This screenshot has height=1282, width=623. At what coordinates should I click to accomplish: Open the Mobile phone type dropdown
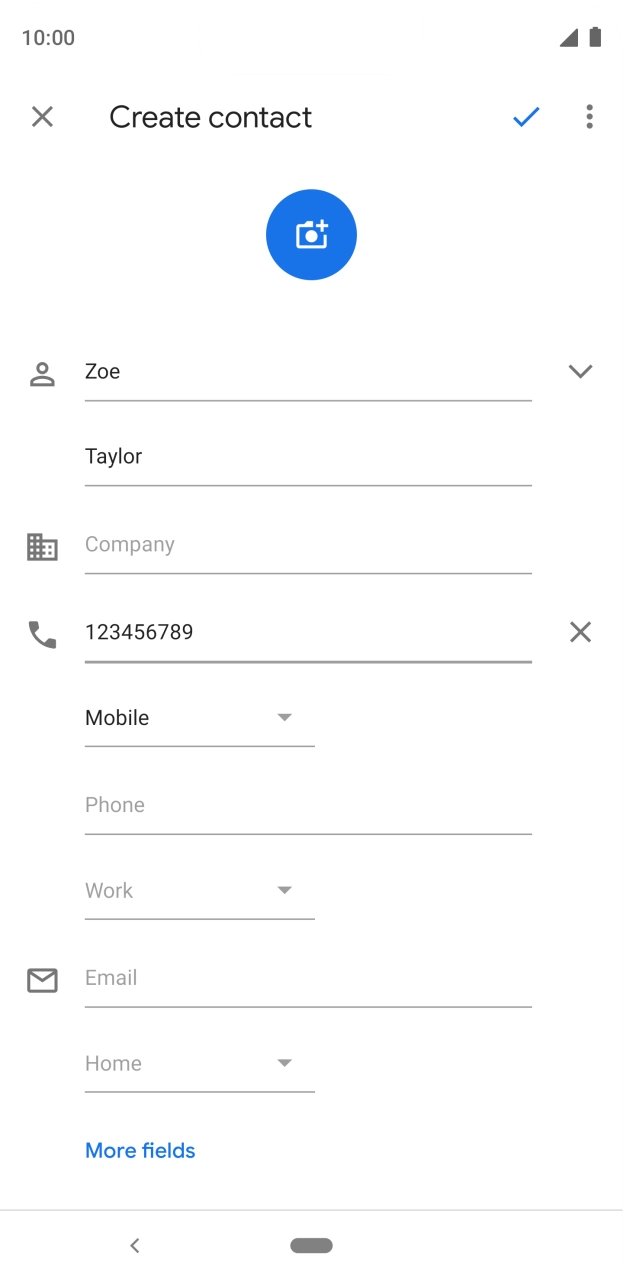tap(199, 718)
